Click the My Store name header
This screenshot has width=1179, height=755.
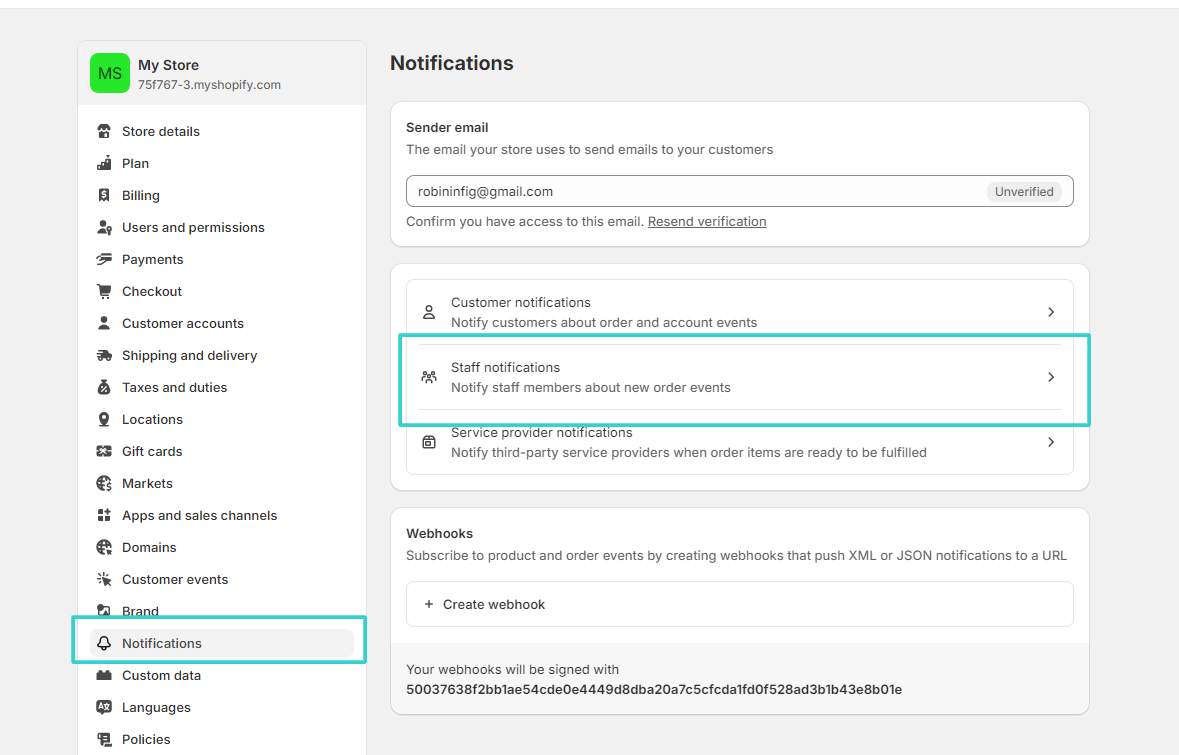(x=168, y=65)
